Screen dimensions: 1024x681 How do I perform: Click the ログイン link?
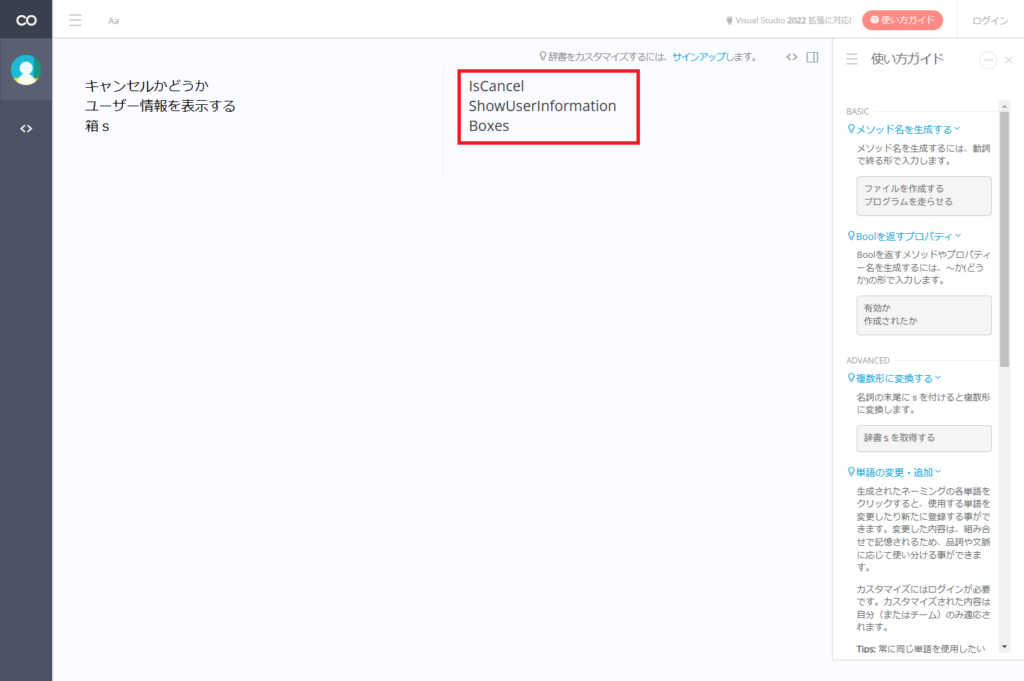tap(990, 20)
